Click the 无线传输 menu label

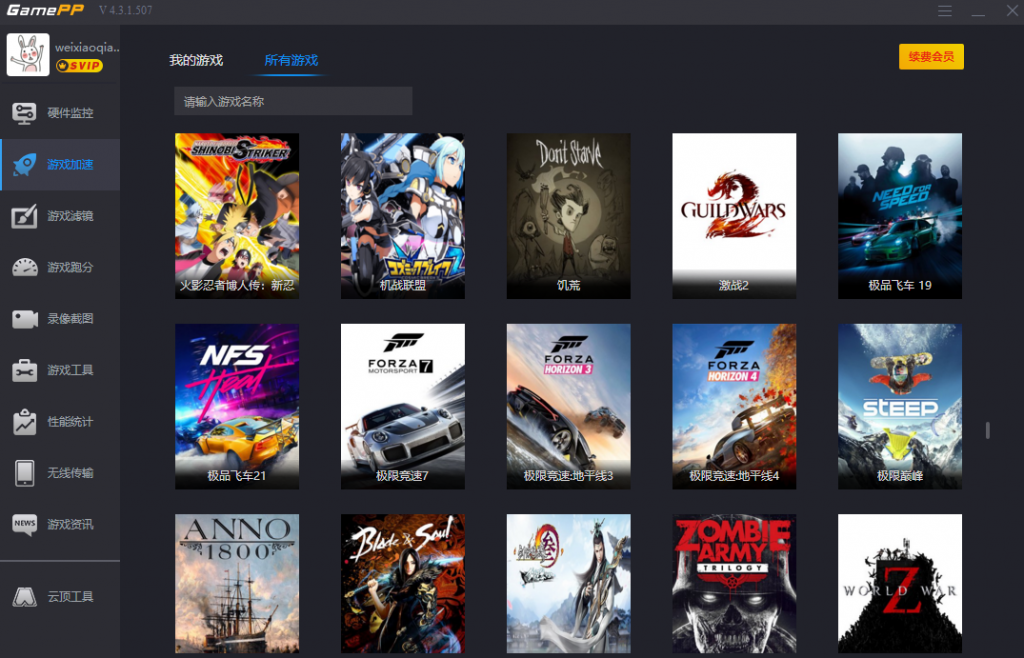[70, 473]
